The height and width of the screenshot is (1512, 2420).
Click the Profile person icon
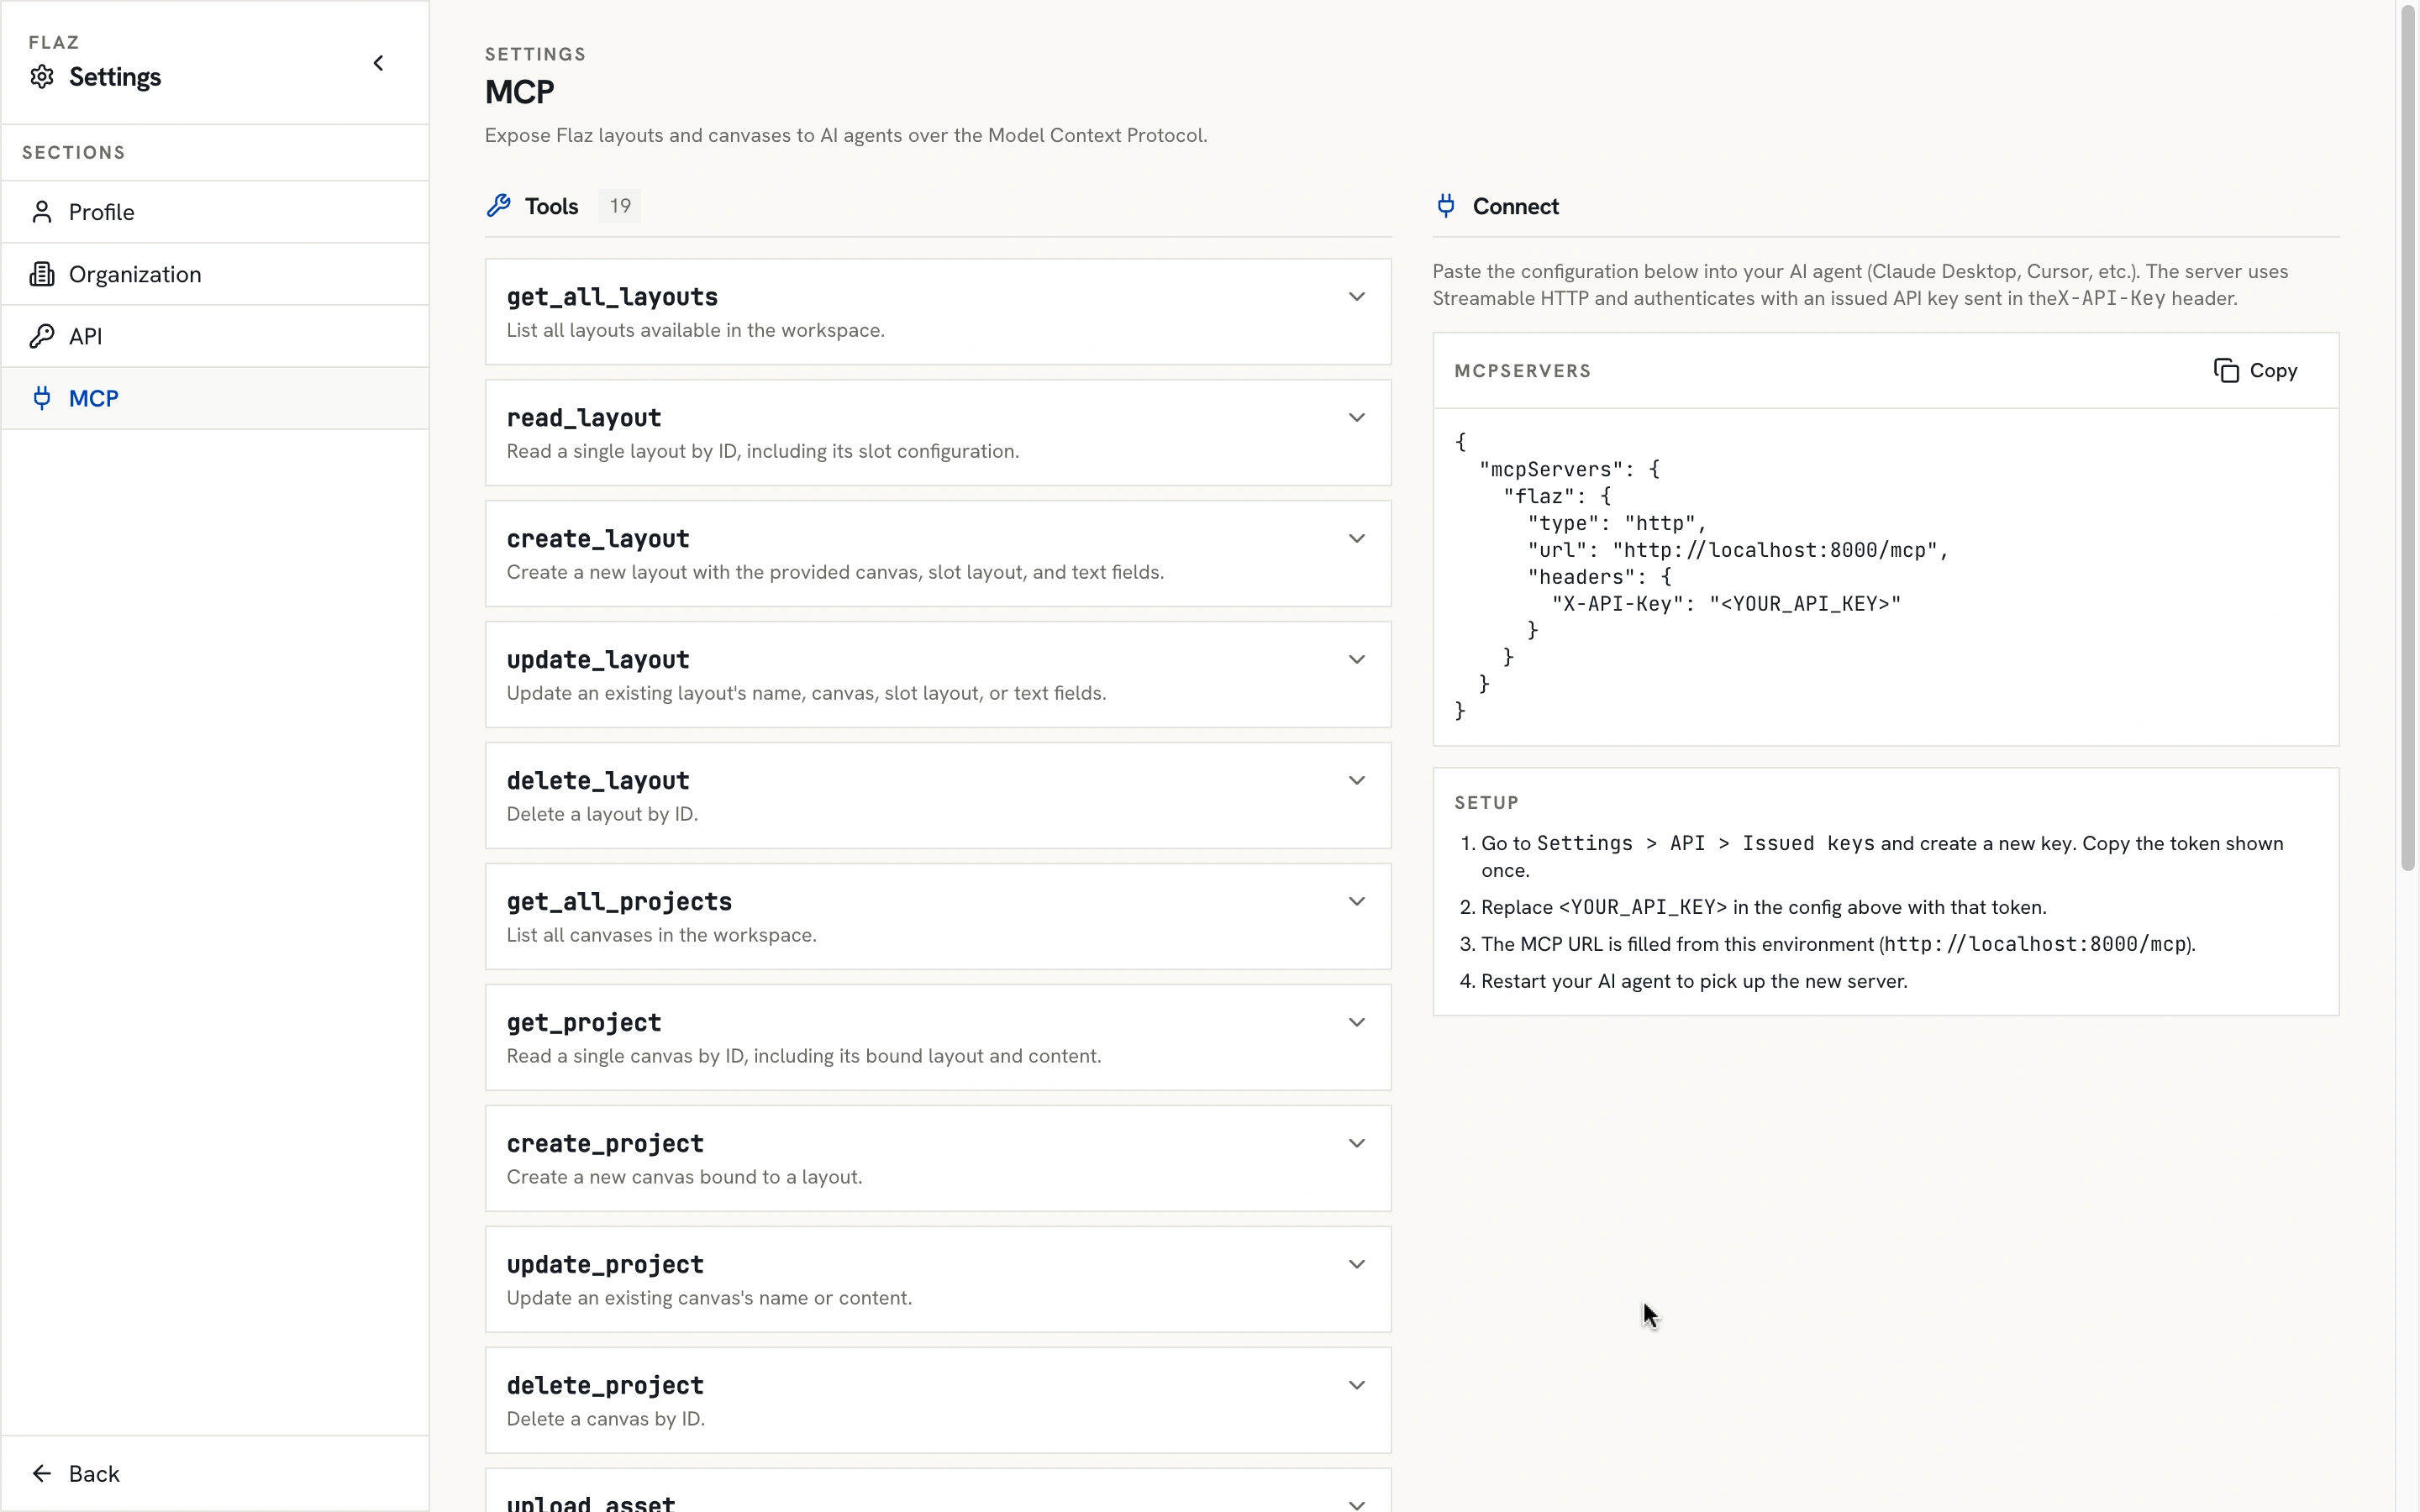point(42,212)
